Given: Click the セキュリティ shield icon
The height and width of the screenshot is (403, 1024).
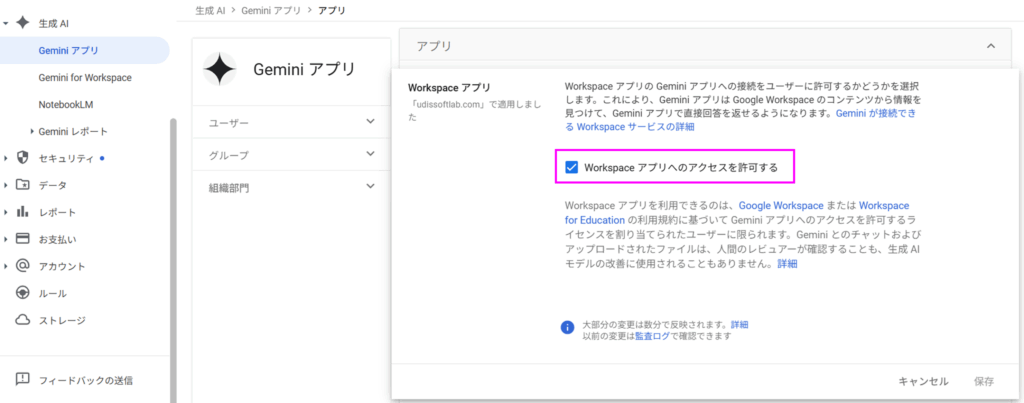Looking at the screenshot, I should coord(23,158).
